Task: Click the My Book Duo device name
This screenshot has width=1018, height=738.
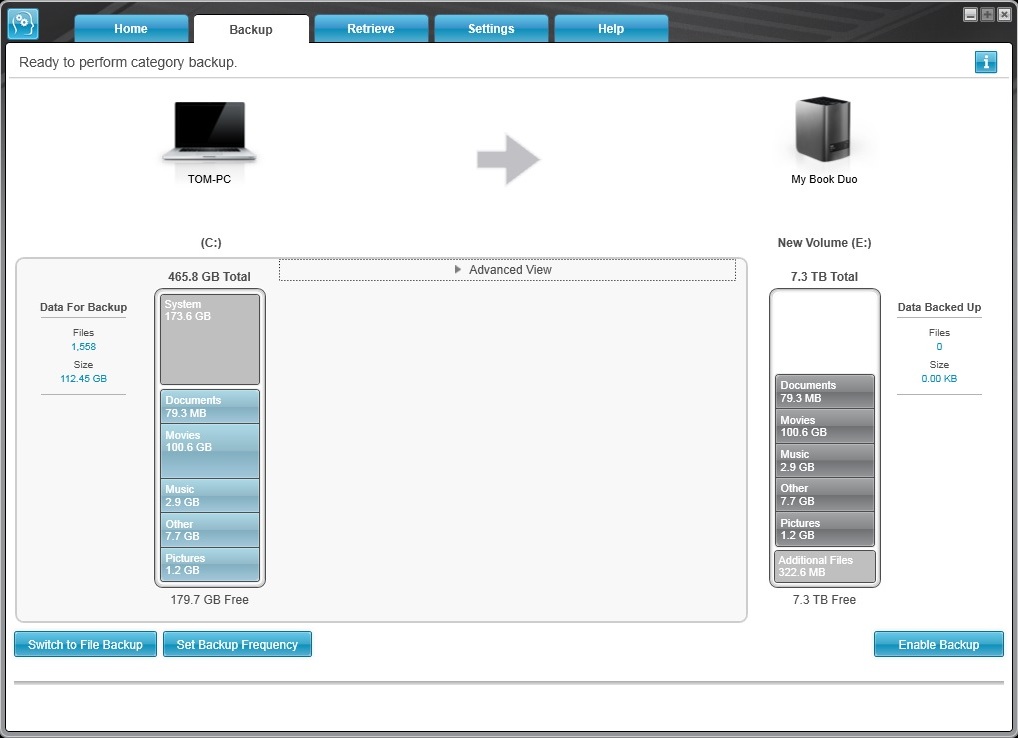Action: click(x=824, y=179)
